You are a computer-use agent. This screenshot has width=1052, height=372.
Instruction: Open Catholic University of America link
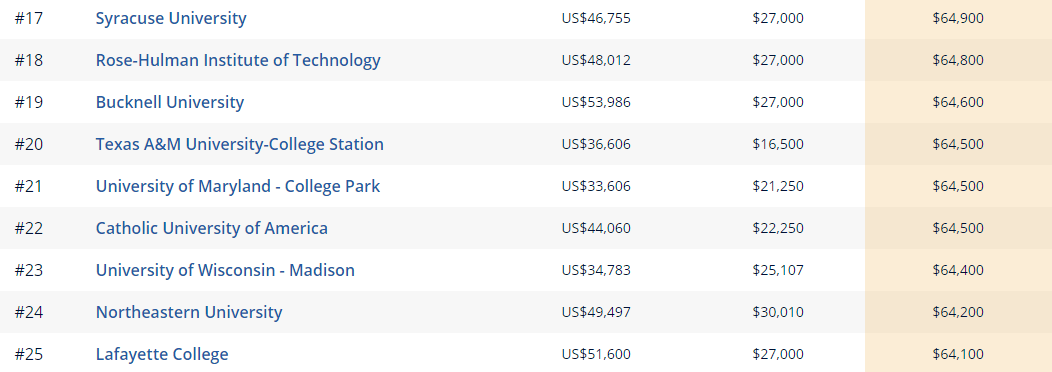point(212,228)
